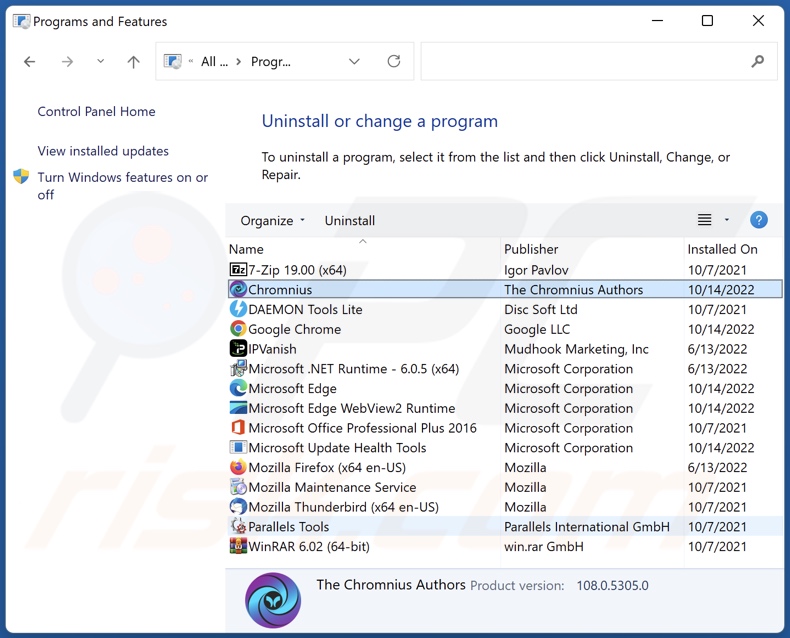Expand the address bar history dropdown
This screenshot has width=790, height=638.
pos(354,61)
